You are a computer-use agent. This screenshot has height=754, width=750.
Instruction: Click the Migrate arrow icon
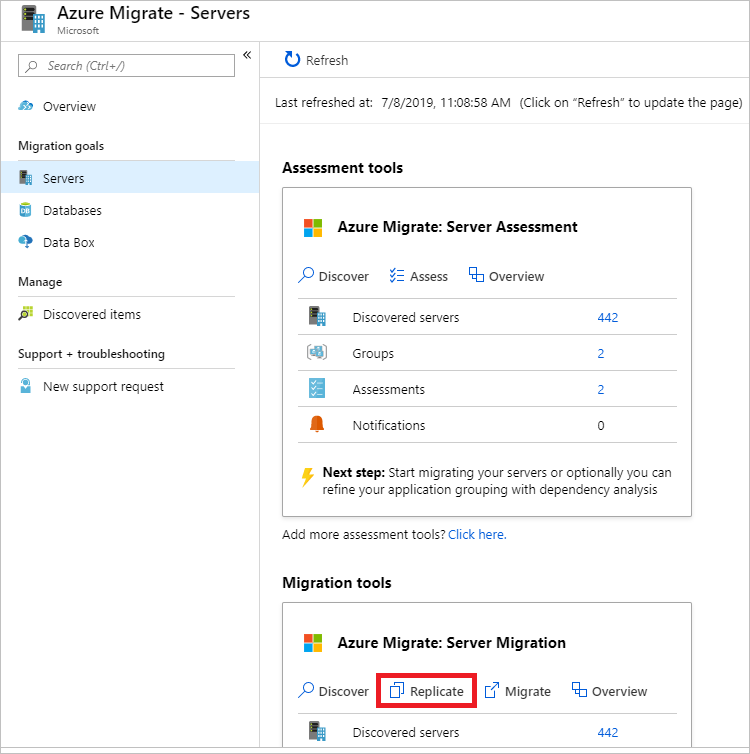(491, 690)
